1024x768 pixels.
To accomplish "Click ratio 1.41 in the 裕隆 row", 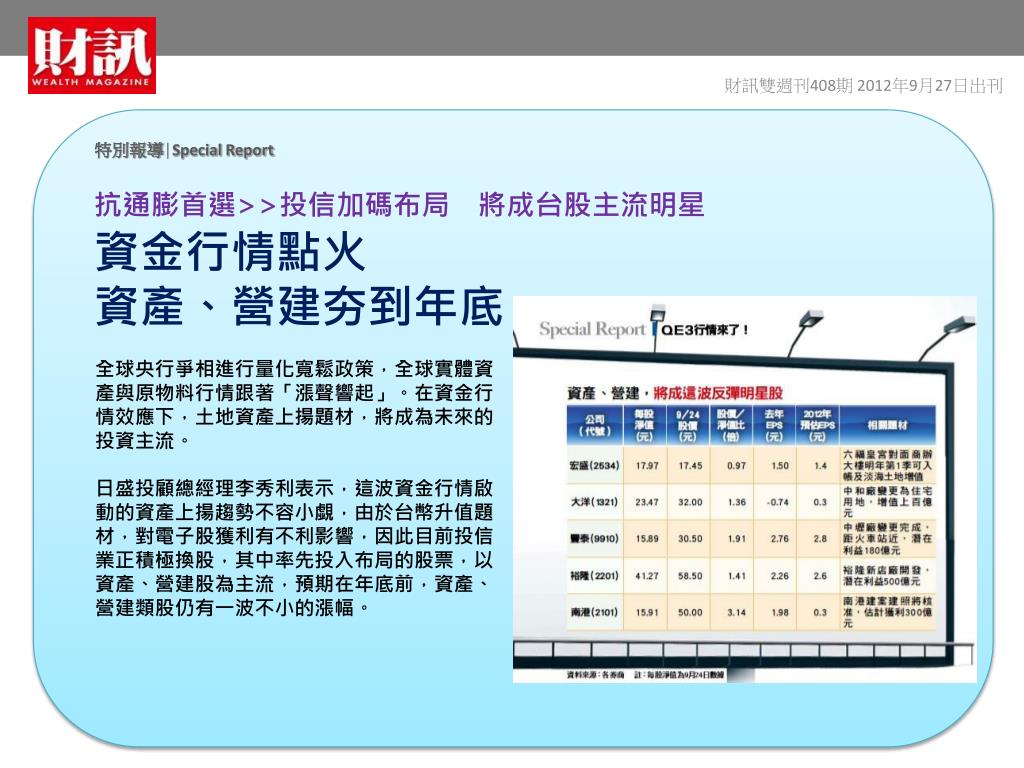I will click(737, 575).
